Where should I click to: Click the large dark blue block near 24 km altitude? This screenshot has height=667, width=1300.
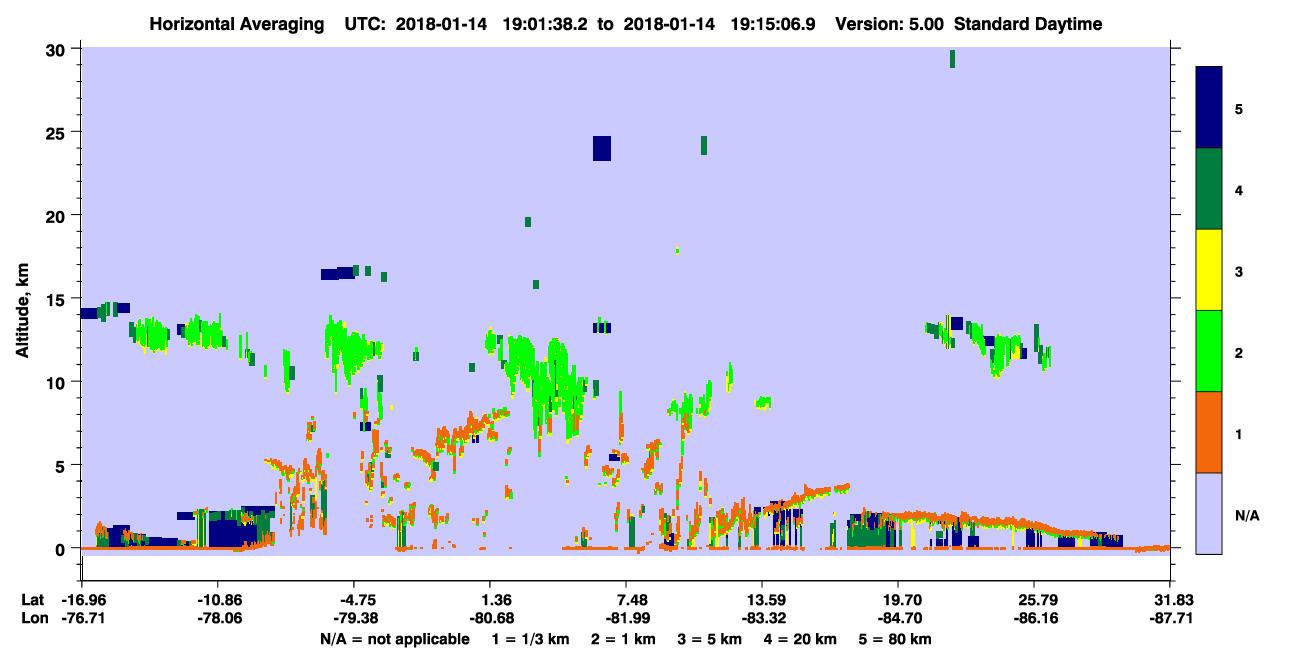[601, 148]
